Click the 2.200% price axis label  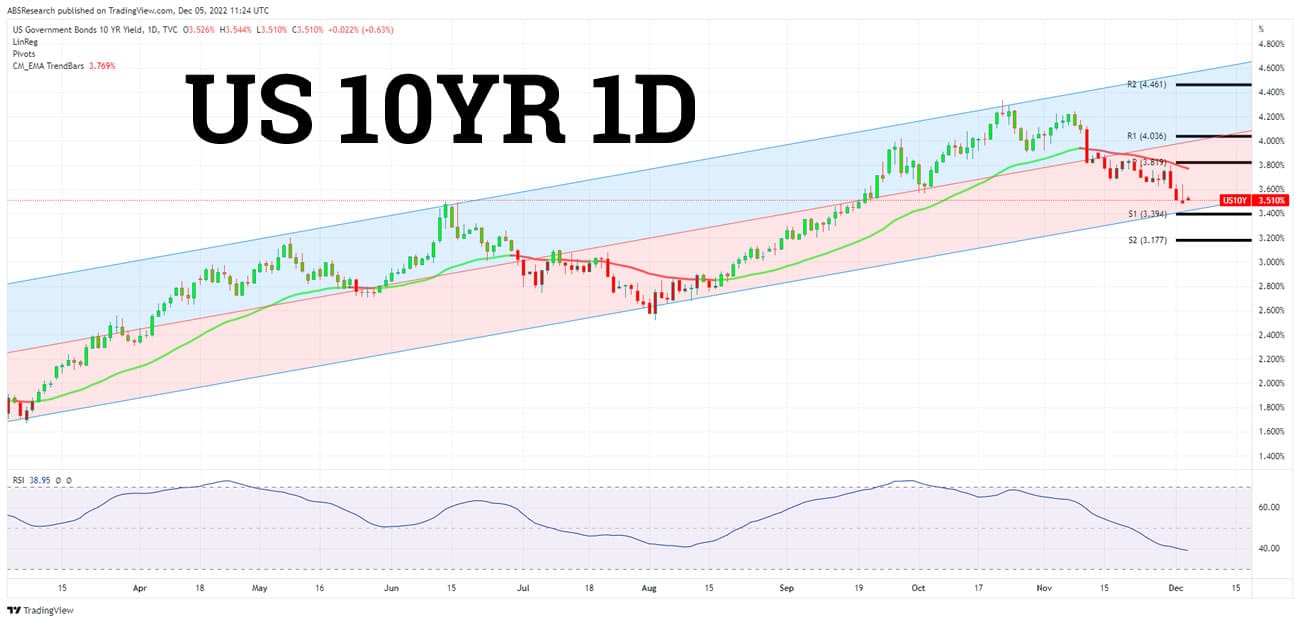click(x=1271, y=359)
